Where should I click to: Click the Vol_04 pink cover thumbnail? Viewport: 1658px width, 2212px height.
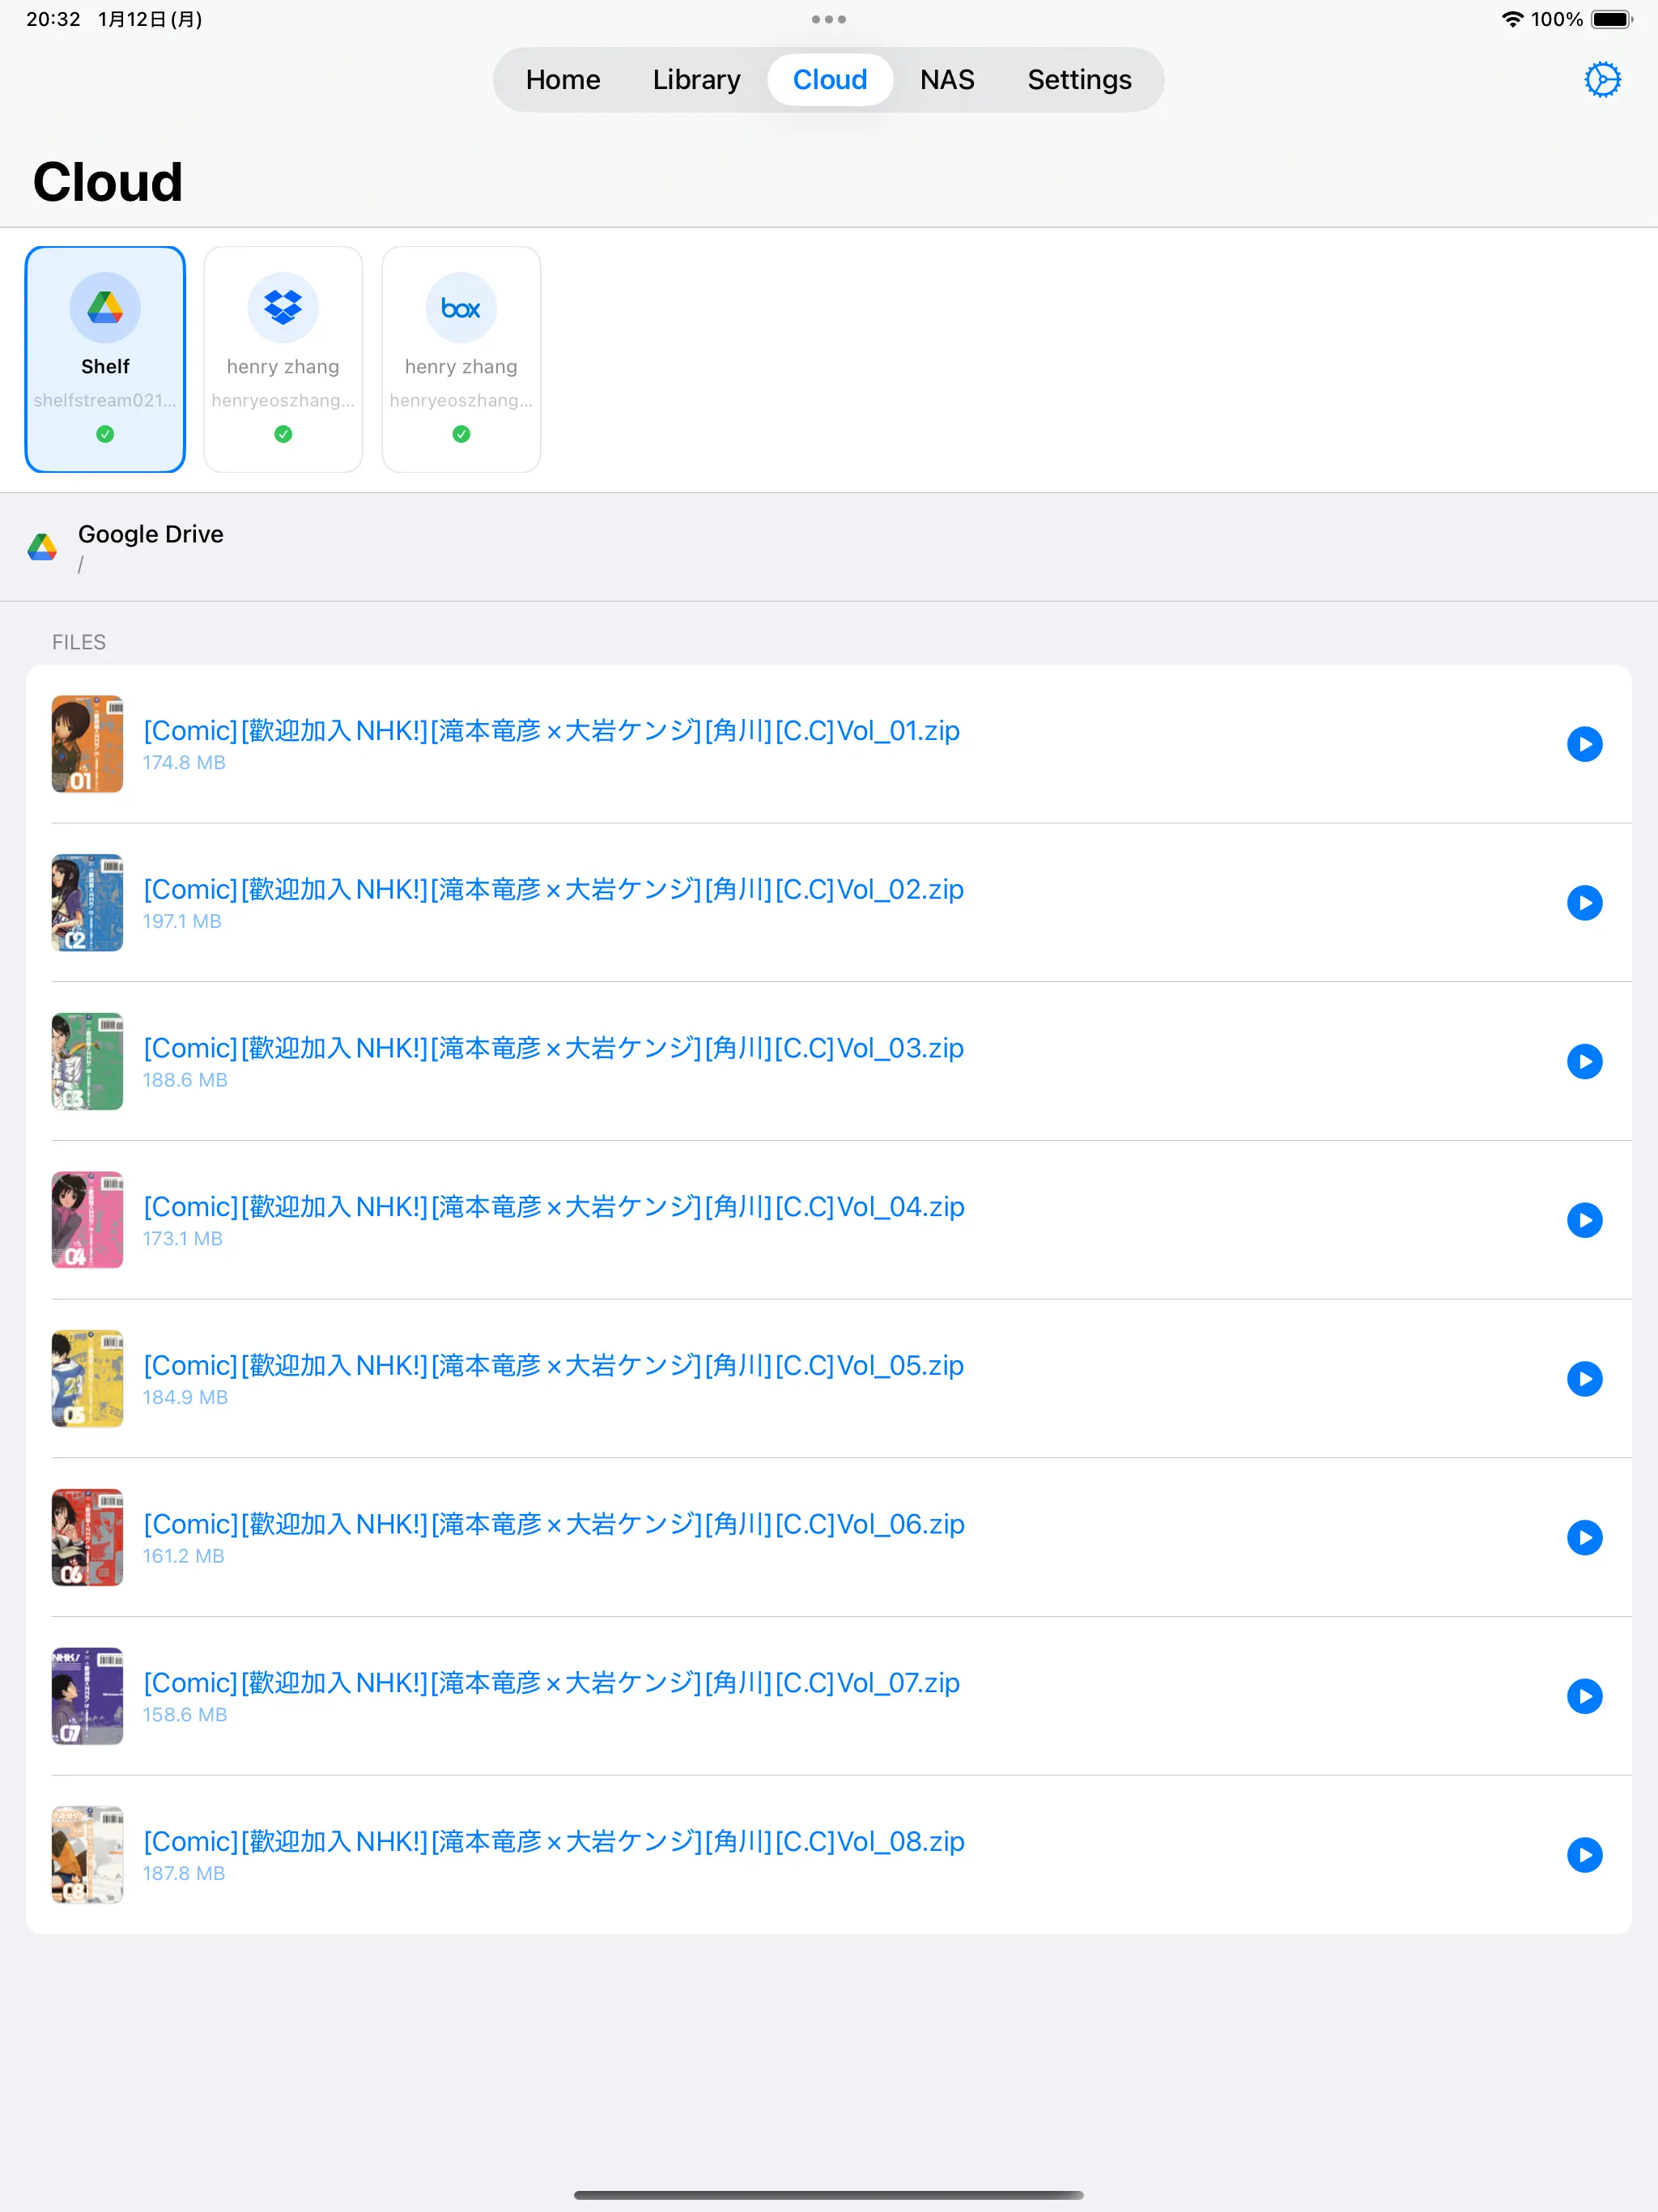[87, 1220]
